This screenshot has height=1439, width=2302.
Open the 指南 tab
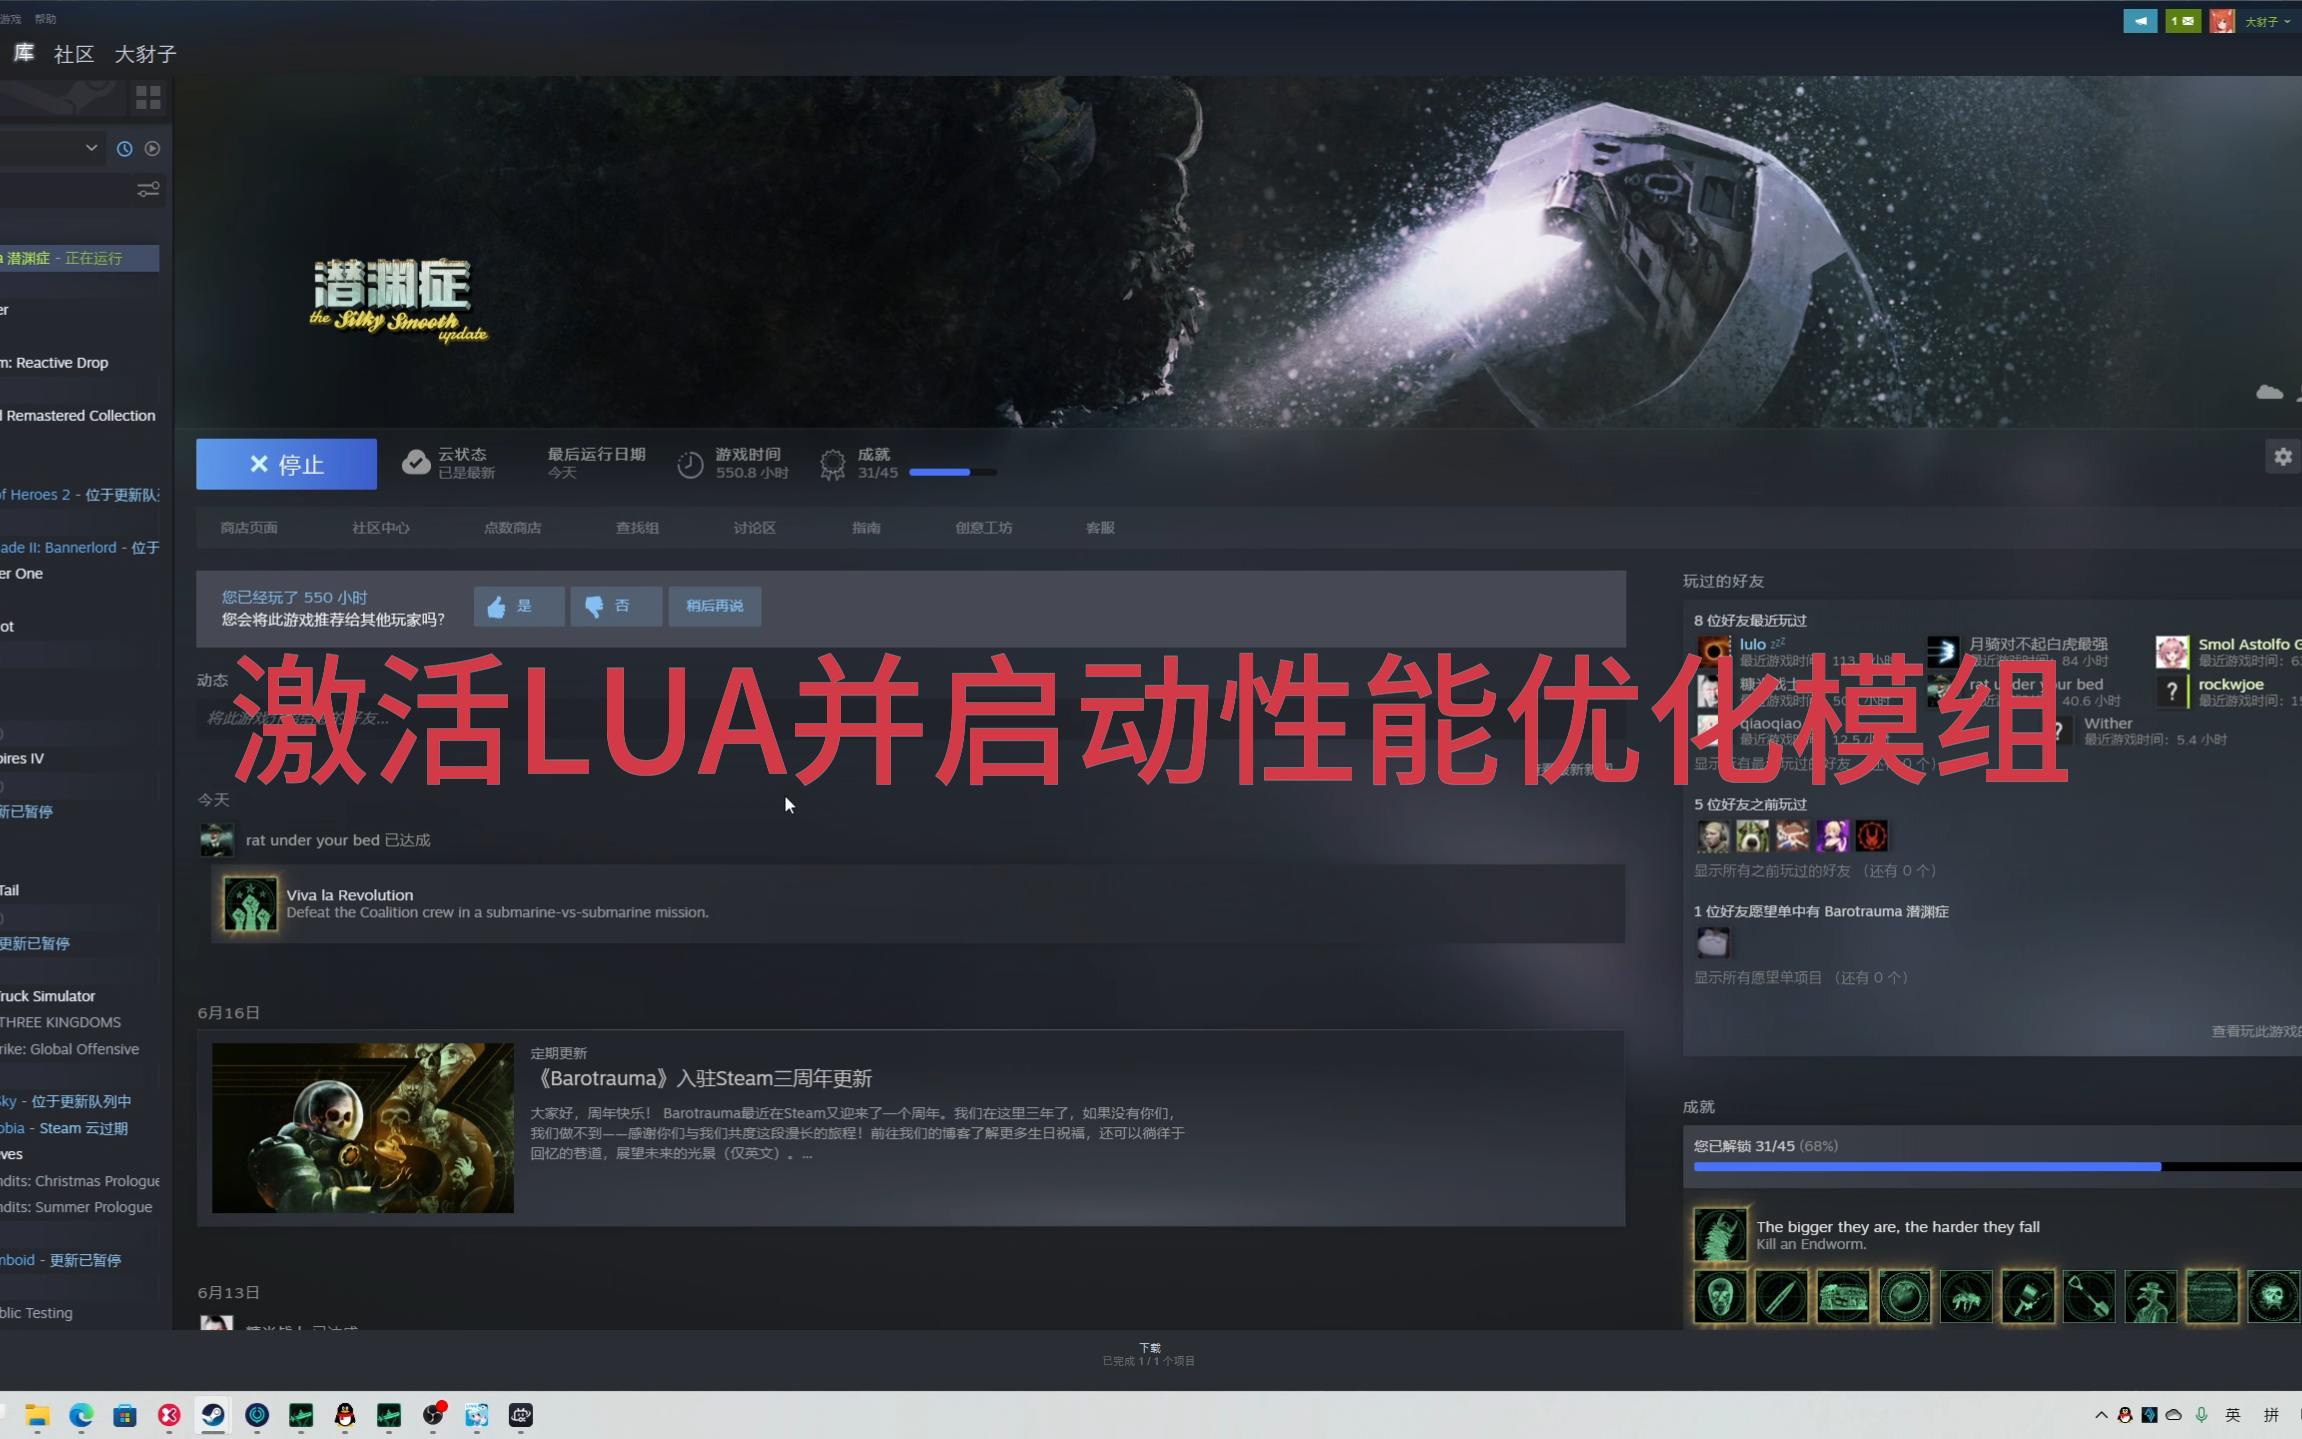[866, 528]
